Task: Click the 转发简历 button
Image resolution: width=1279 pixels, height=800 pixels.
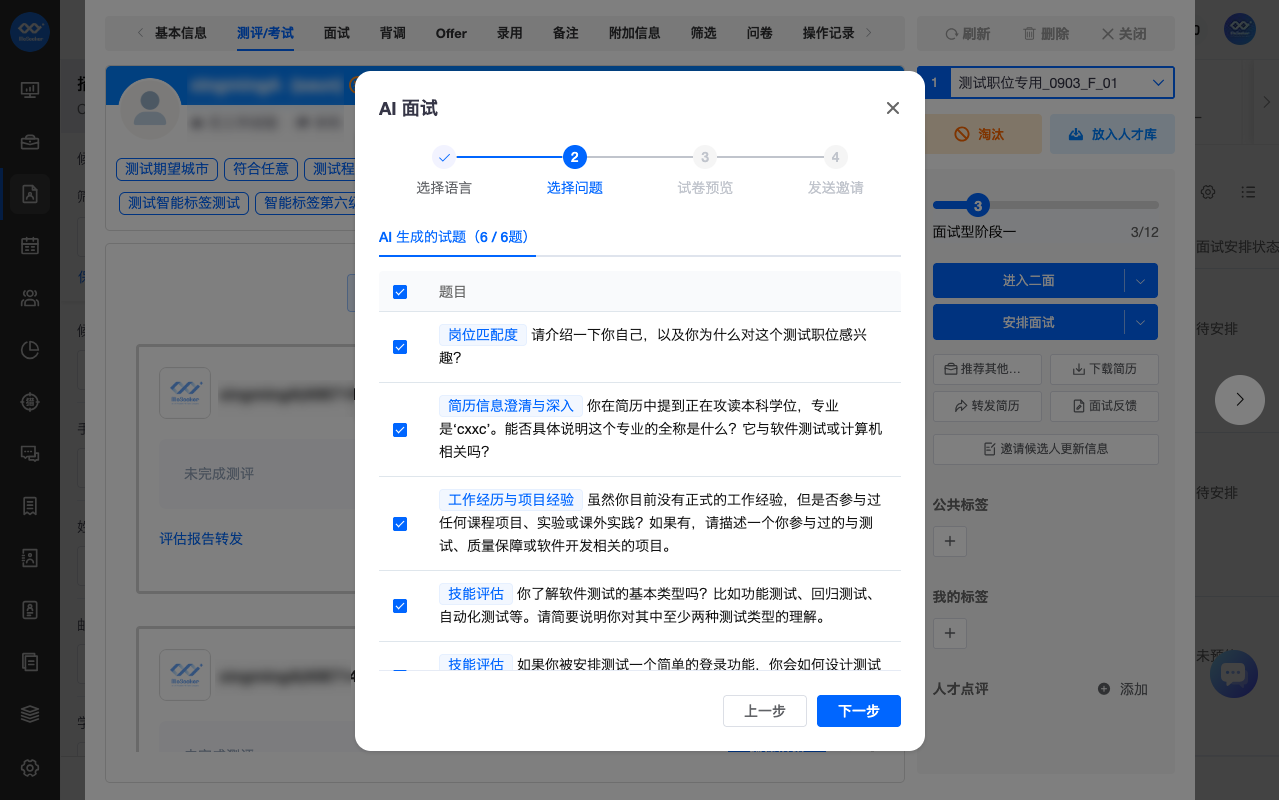Action: [x=987, y=406]
